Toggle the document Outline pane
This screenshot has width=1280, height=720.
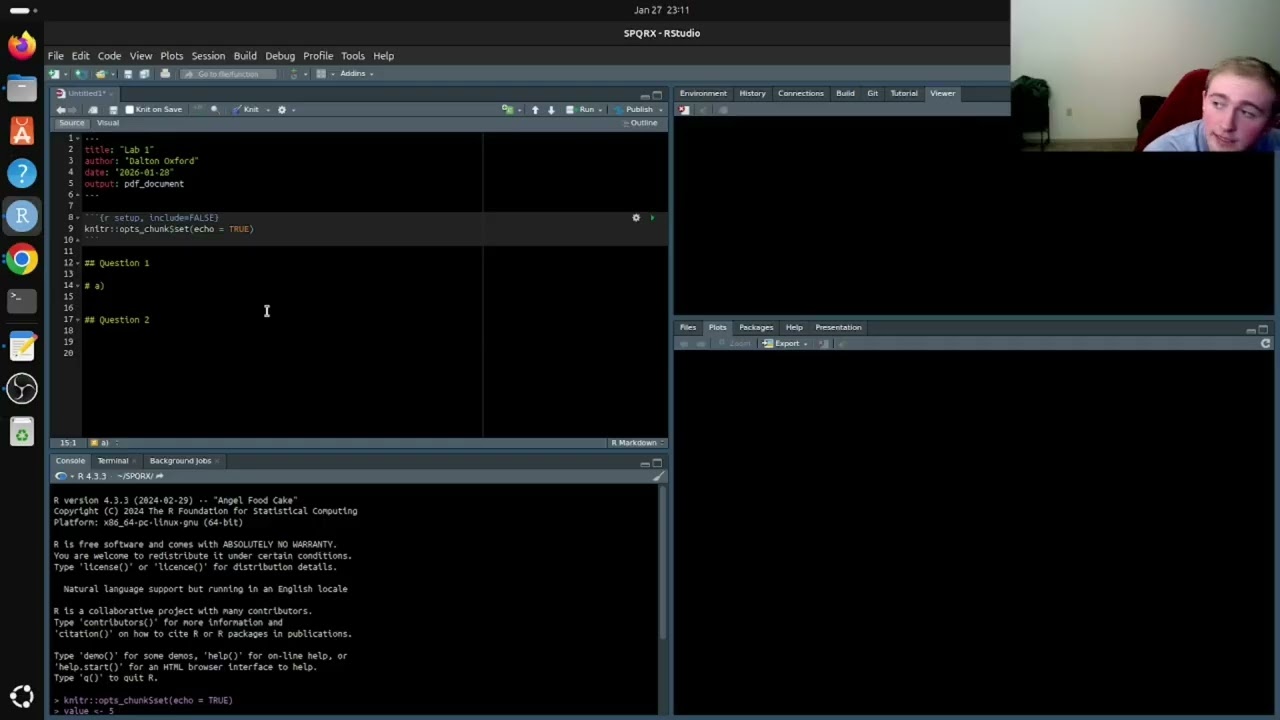640,123
